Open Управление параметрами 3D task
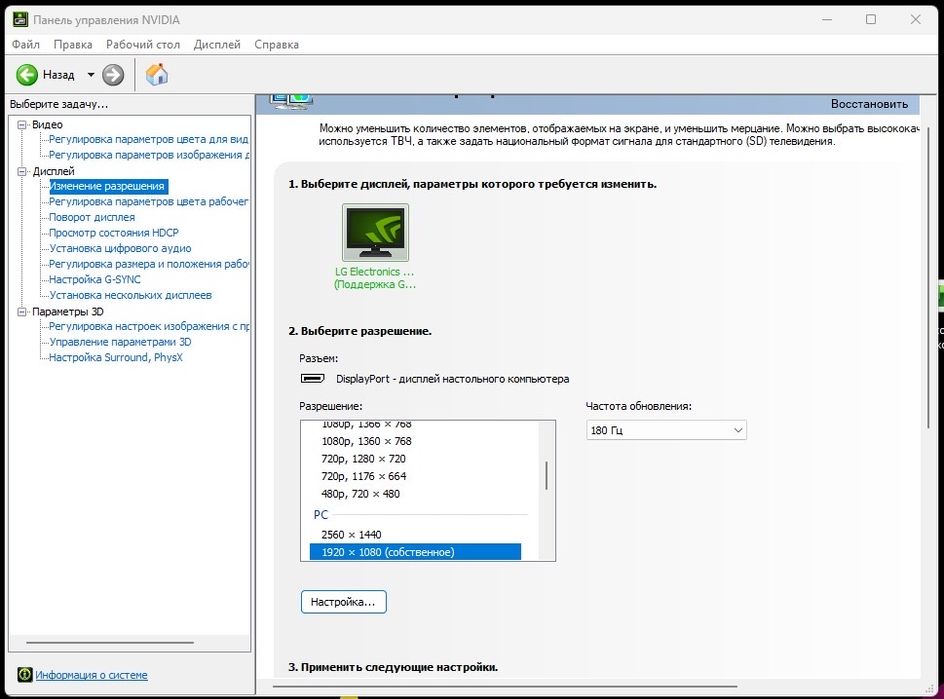Viewport: 944px width, 699px height. coord(120,342)
